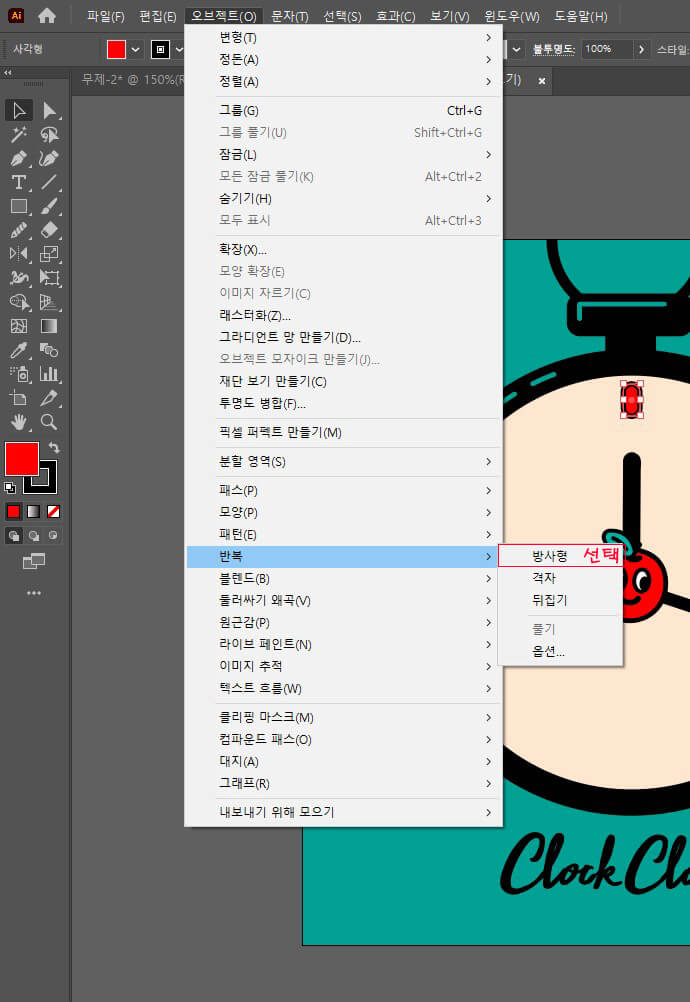The height and width of the screenshot is (1002, 690).
Task: Select the Symbol Sprayer tool
Action: point(19,374)
